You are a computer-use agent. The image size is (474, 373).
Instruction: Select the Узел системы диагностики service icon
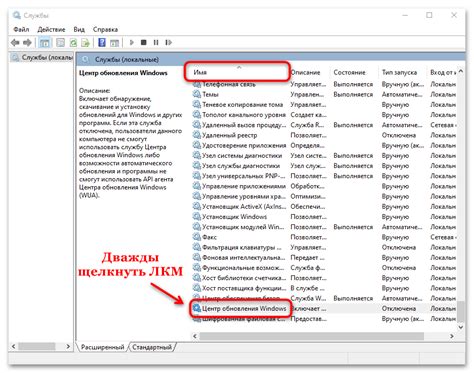tap(197, 155)
